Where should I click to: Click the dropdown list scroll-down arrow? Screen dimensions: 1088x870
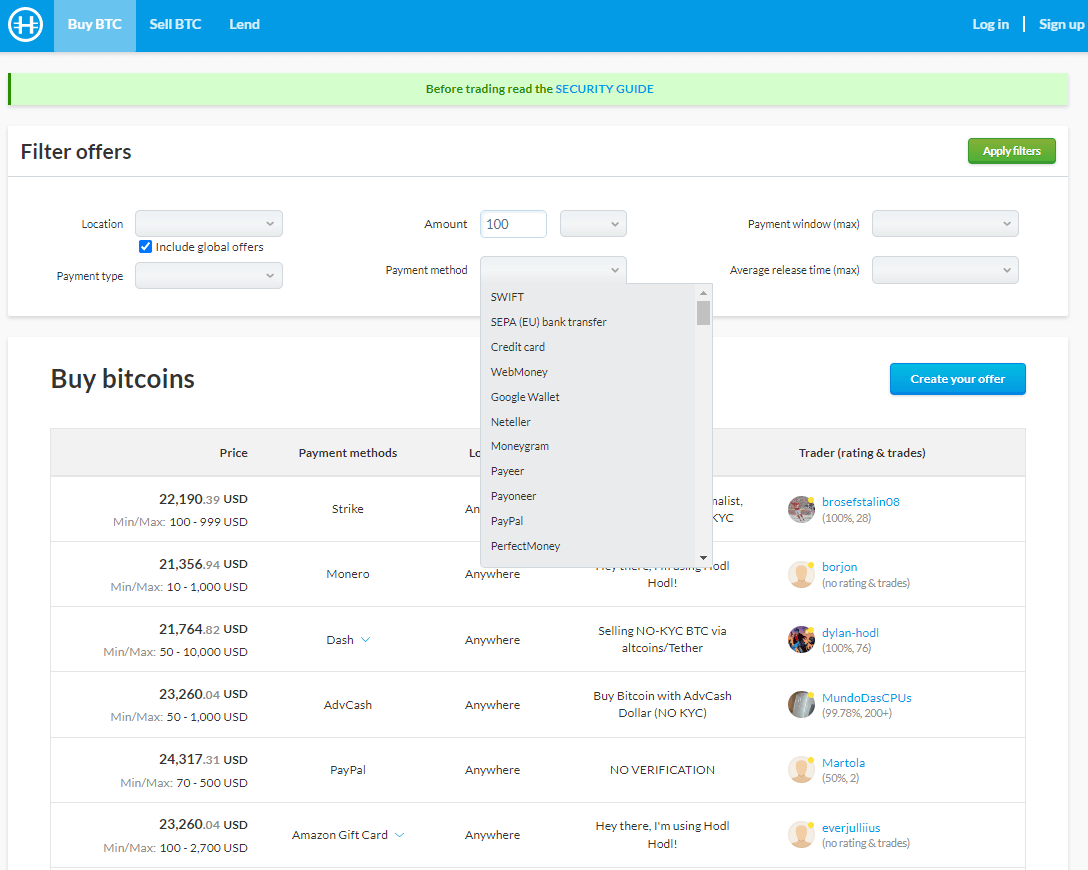pos(704,558)
